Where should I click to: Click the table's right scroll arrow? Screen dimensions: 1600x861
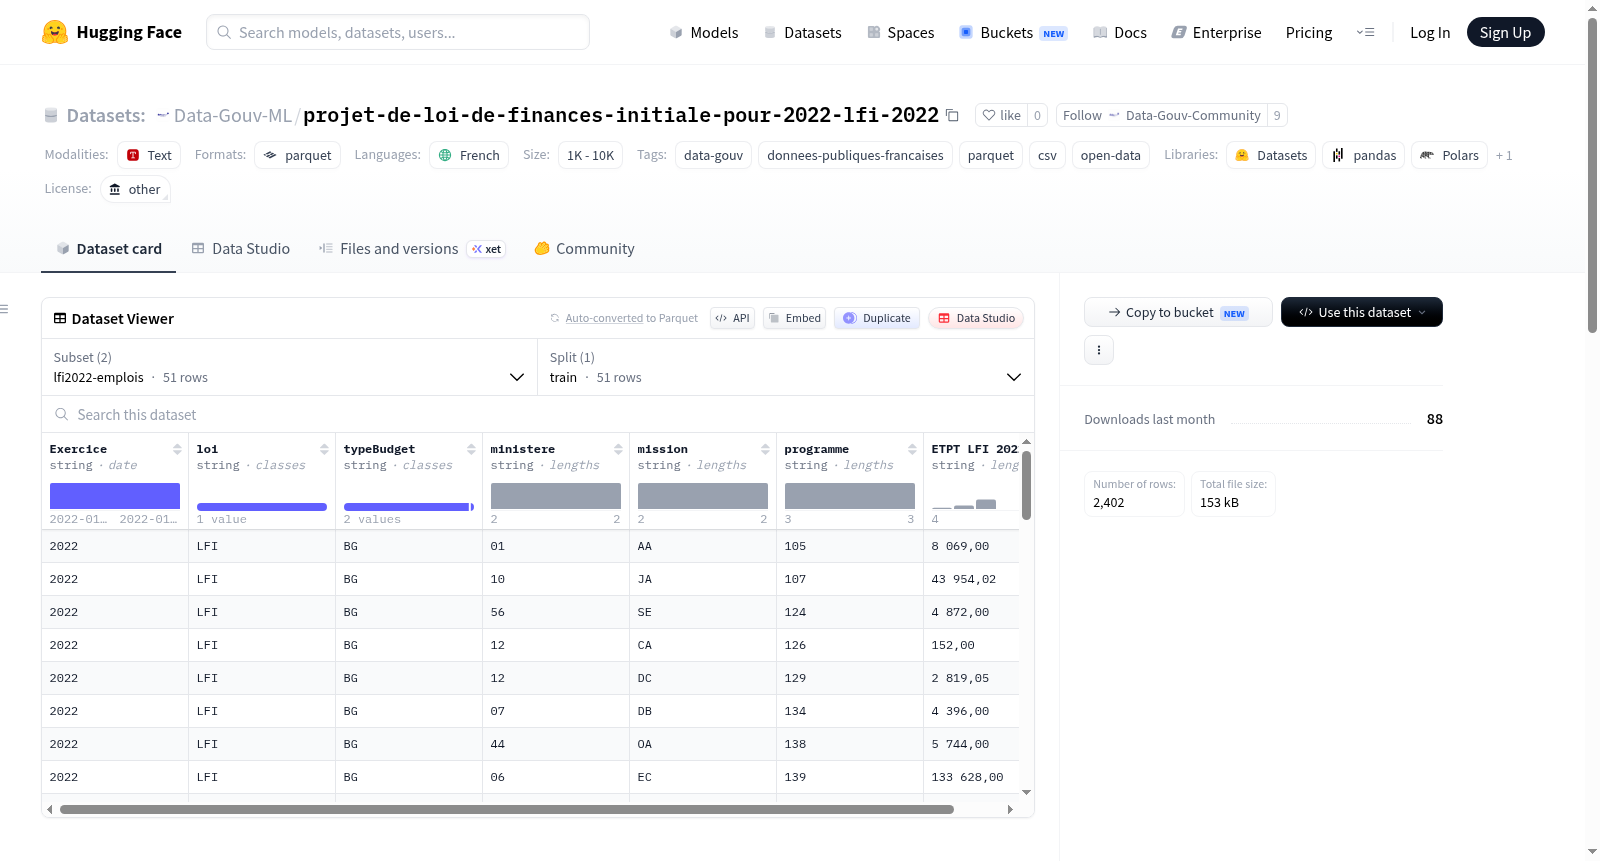[1010, 809]
